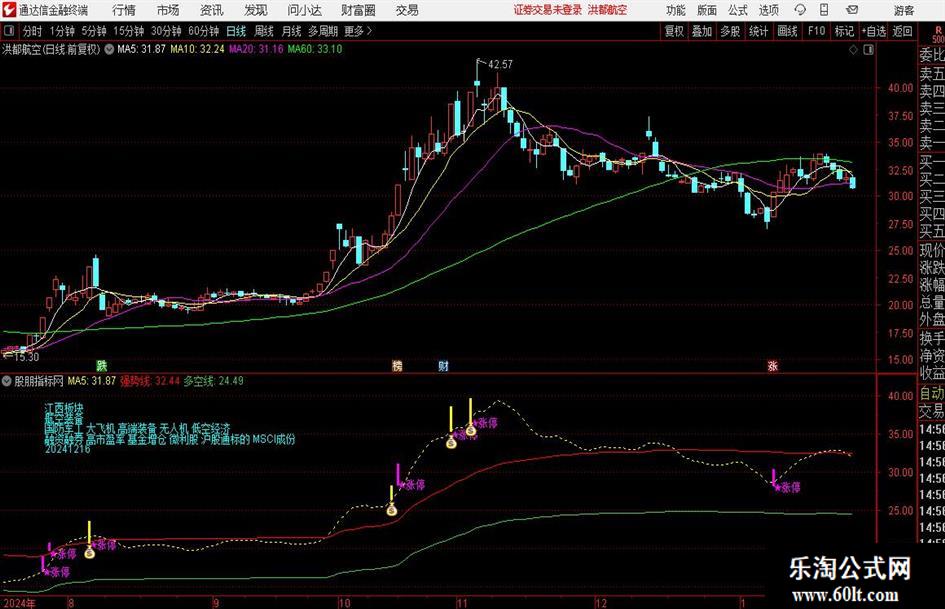Screen dimensions: 945x609
Task: Click the 10 month marker on time axis
Action: coord(344,602)
